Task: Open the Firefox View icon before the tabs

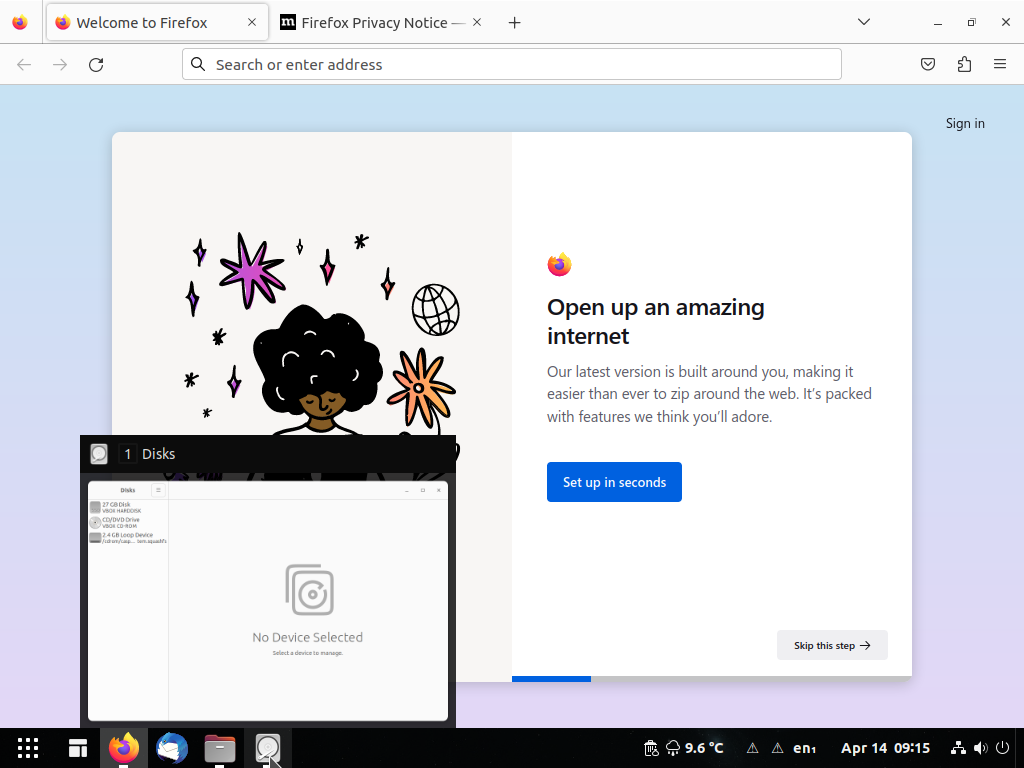Action: tap(20, 22)
